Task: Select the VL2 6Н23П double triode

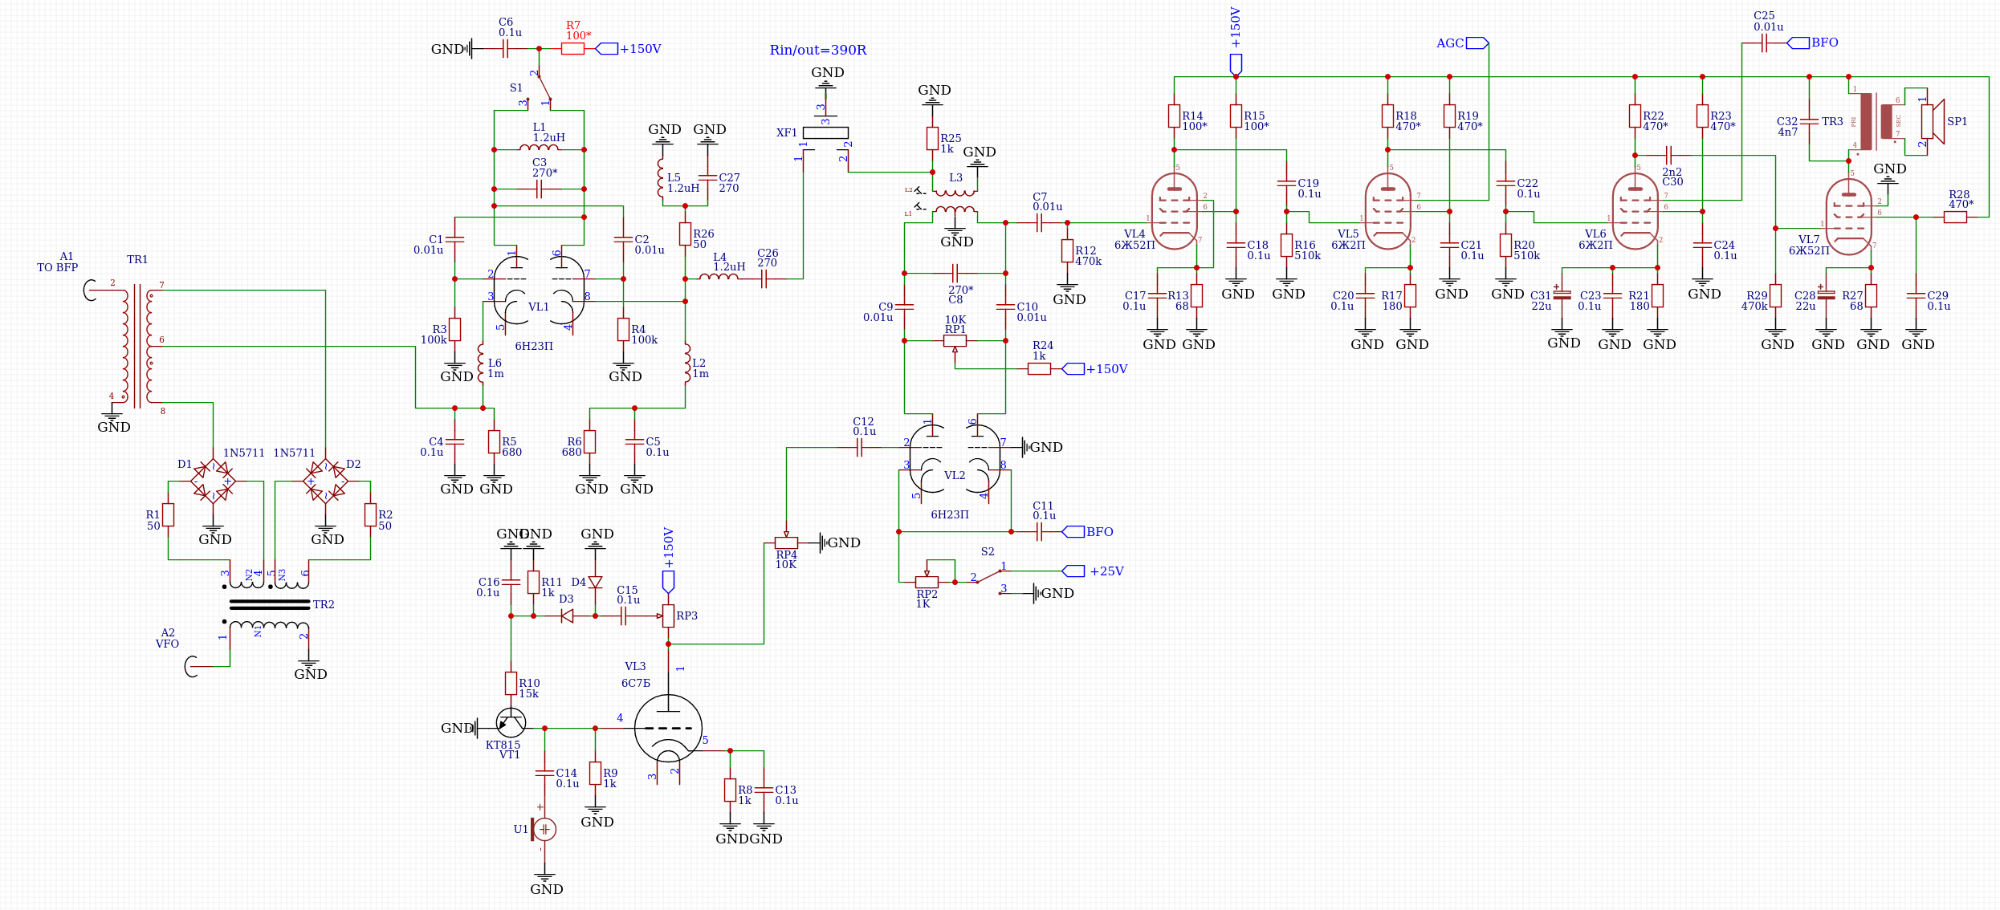Action: pyautogui.click(x=955, y=459)
